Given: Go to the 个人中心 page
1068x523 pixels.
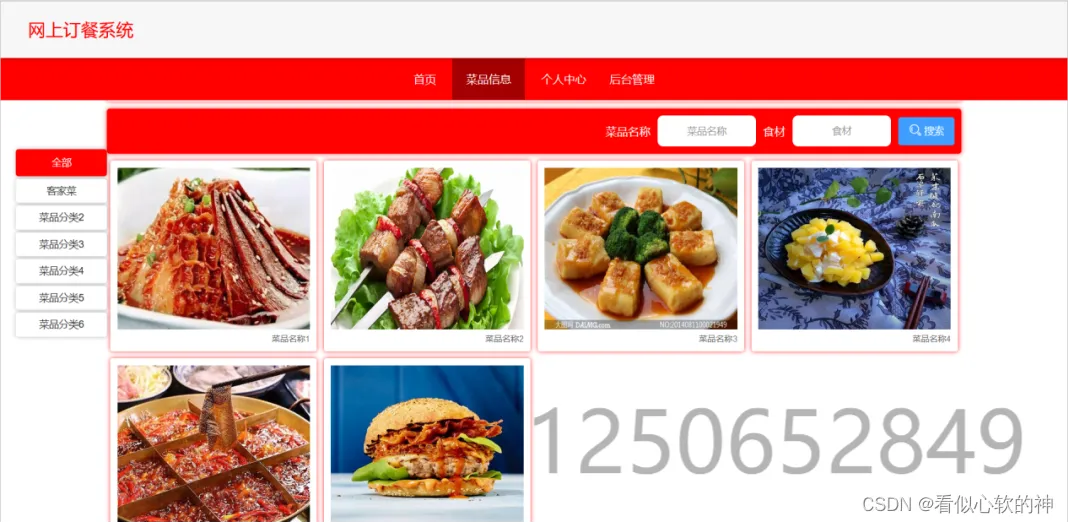Looking at the screenshot, I should 563,79.
